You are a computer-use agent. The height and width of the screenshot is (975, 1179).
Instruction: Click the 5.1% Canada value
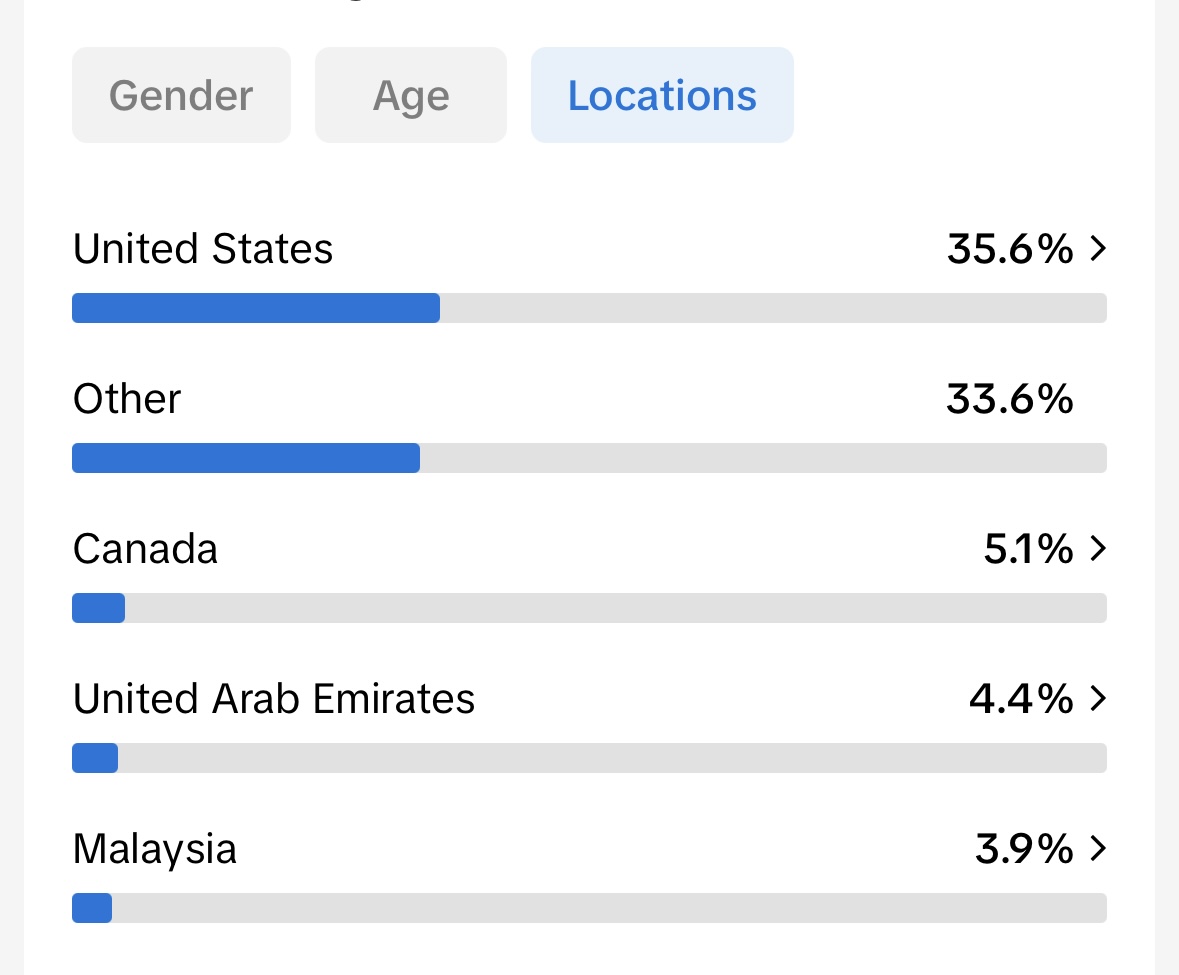click(x=1029, y=549)
